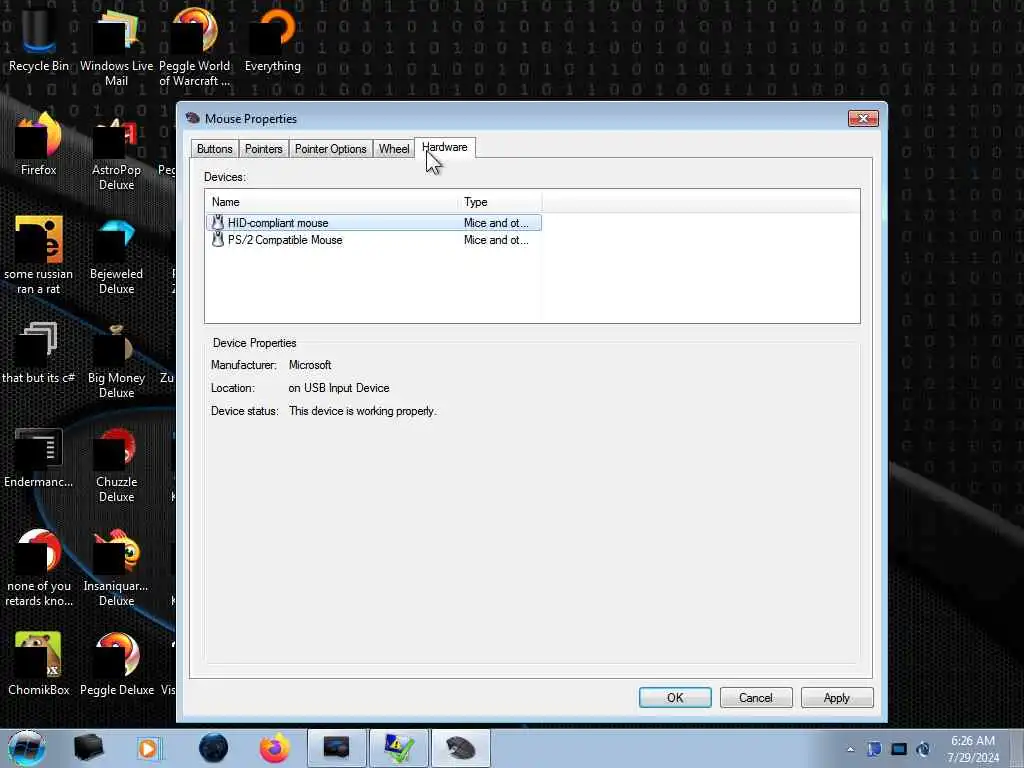Image resolution: width=1024 pixels, height=768 pixels.
Task: Open the Endermanc... desktop icon
Action: 38,456
